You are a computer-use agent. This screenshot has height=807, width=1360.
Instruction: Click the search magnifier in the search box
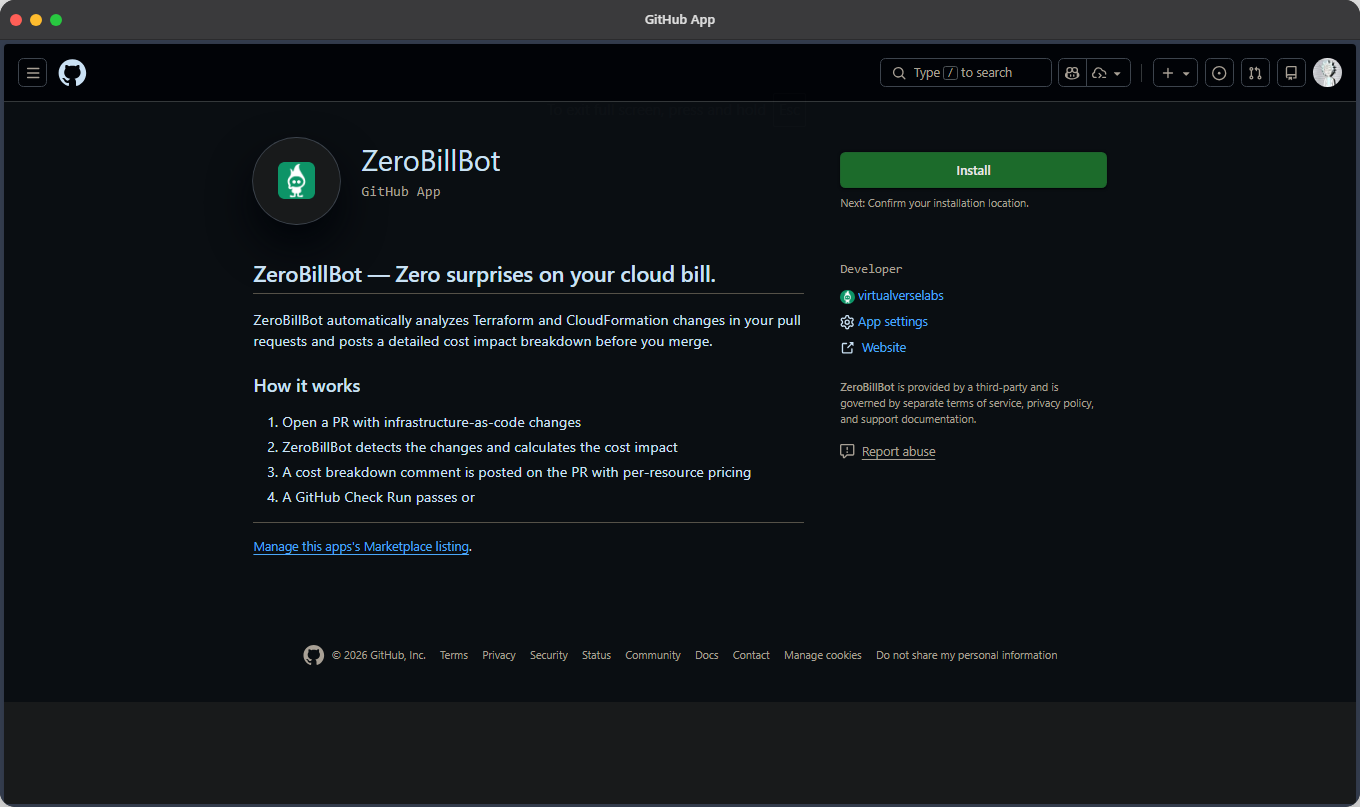(x=899, y=72)
